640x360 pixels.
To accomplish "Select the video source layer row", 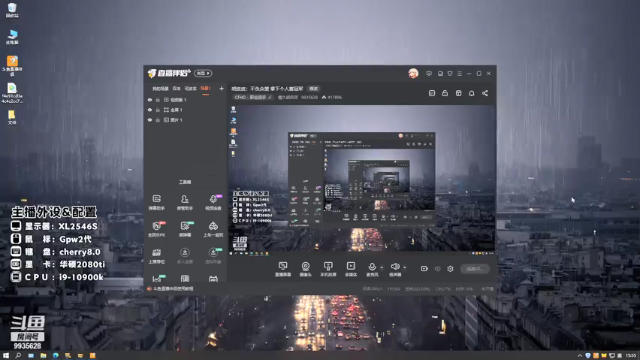I will pos(185,100).
